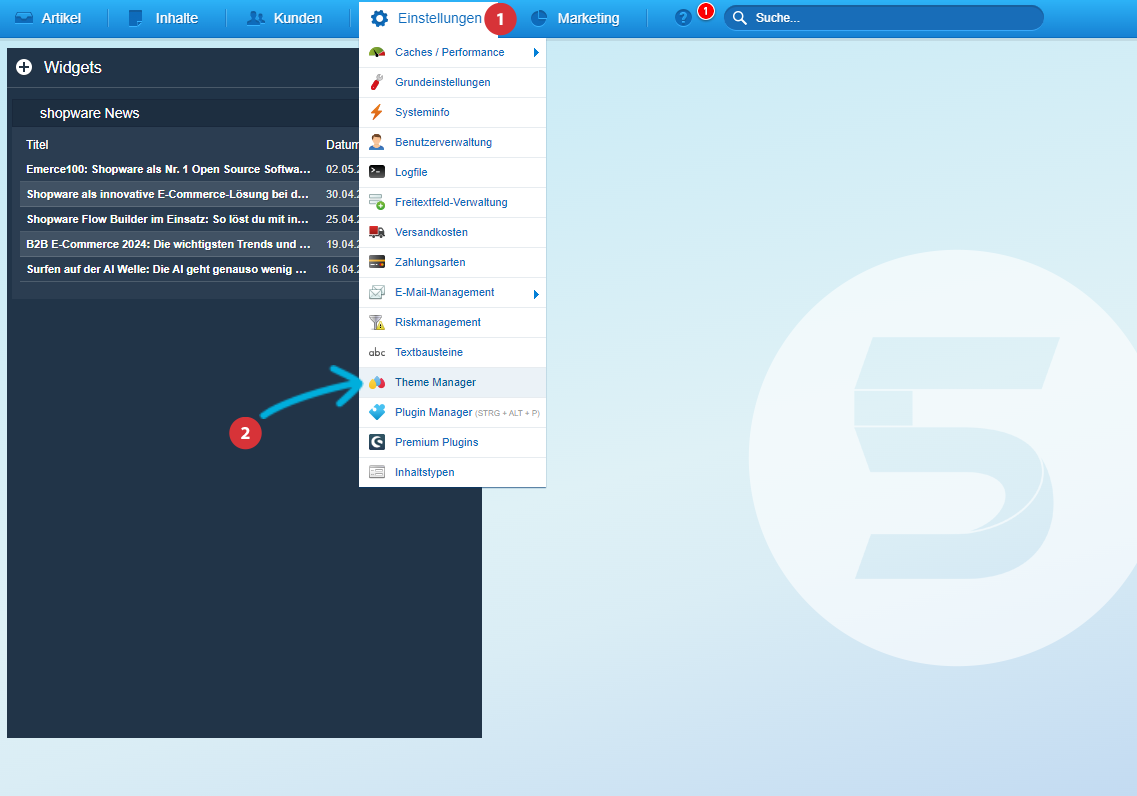This screenshot has width=1137, height=796.
Task: Click the Inhaltstypen list icon
Action: [x=376, y=472]
